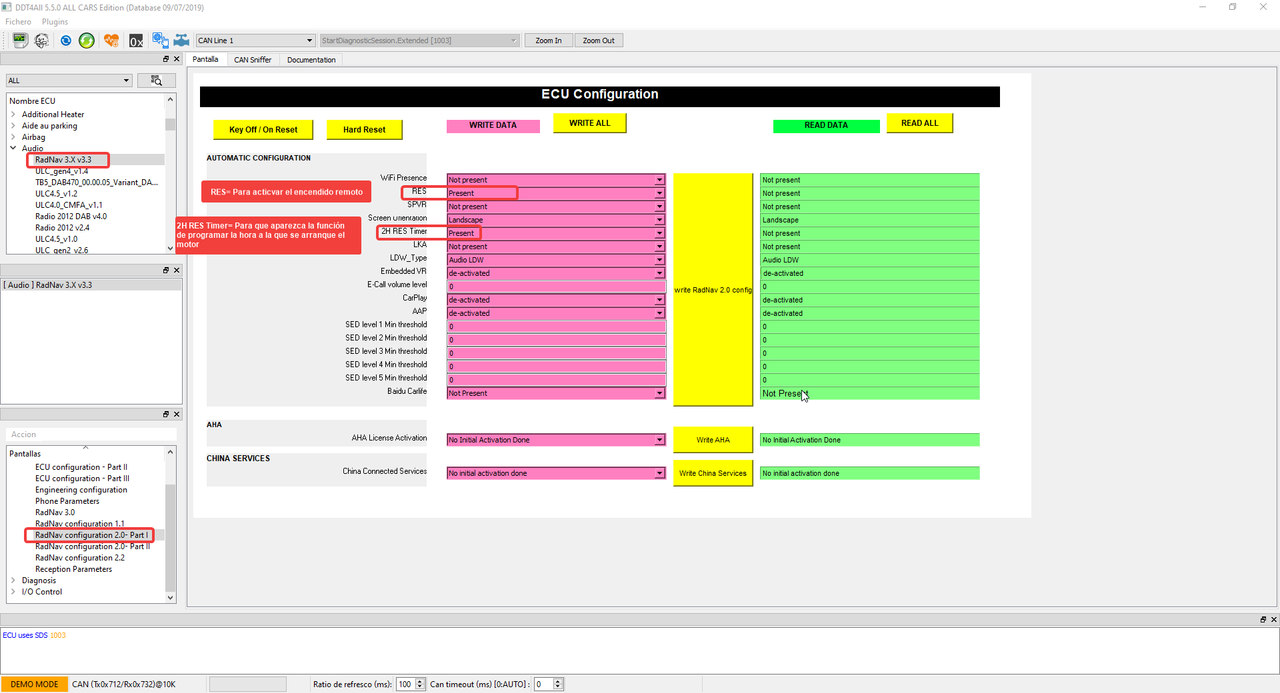Viewport: 1280px width, 693px height.
Task: Float the '[ Audio ] RadNav' panel
Action: 167,270
